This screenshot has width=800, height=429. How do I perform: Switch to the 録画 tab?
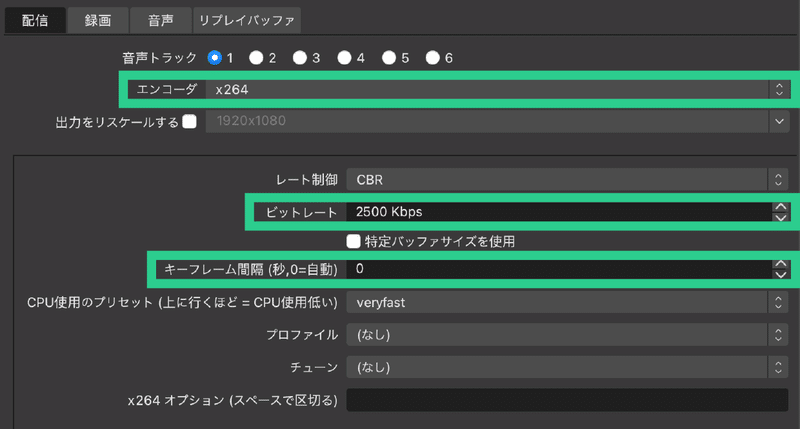point(97,20)
